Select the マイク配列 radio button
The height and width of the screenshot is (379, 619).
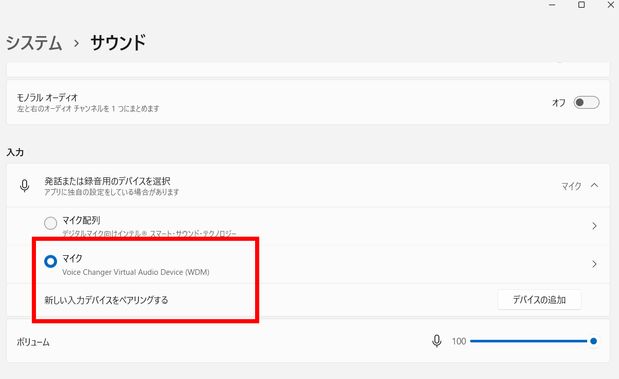51,223
